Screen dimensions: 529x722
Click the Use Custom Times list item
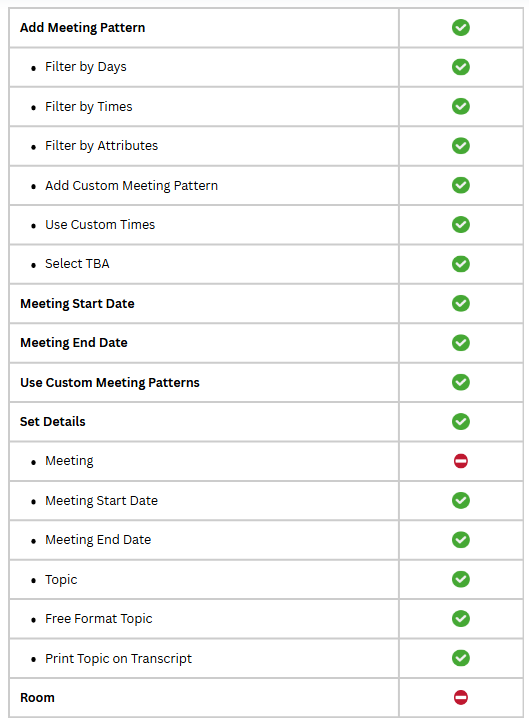click(x=100, y=225)
